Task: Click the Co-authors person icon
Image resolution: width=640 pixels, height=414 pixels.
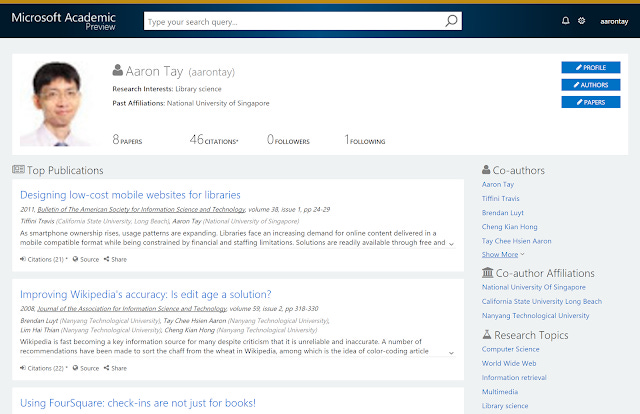Action: 486,169
